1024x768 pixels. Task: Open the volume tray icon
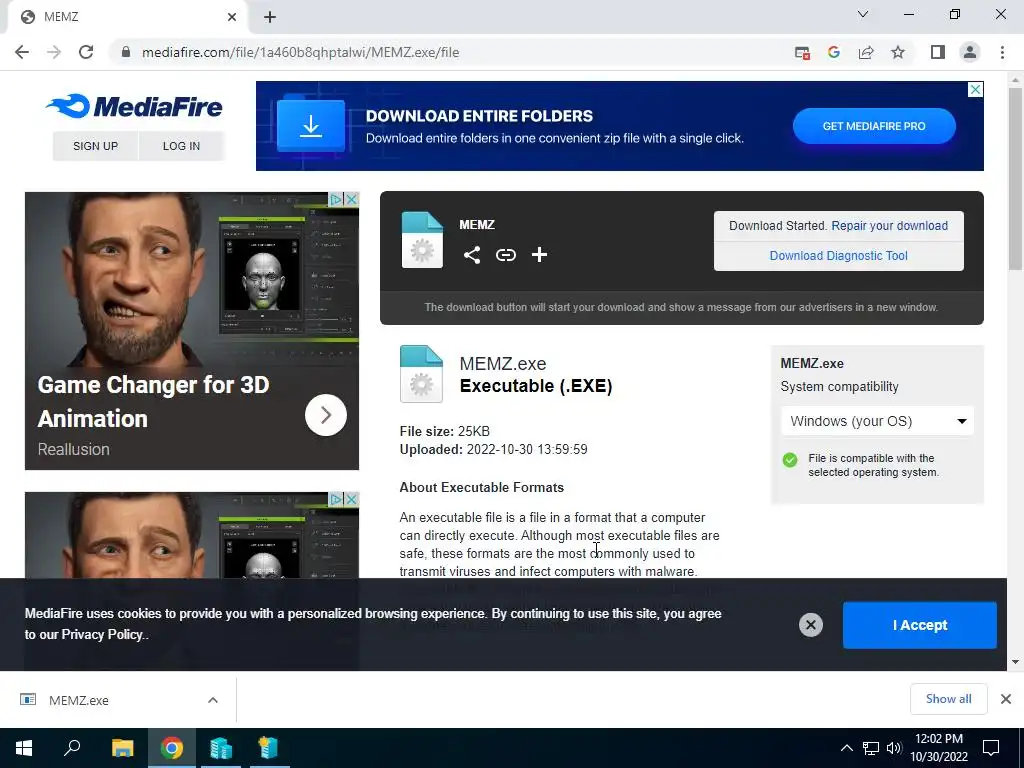pyautogui.click(x=894, y=748)
